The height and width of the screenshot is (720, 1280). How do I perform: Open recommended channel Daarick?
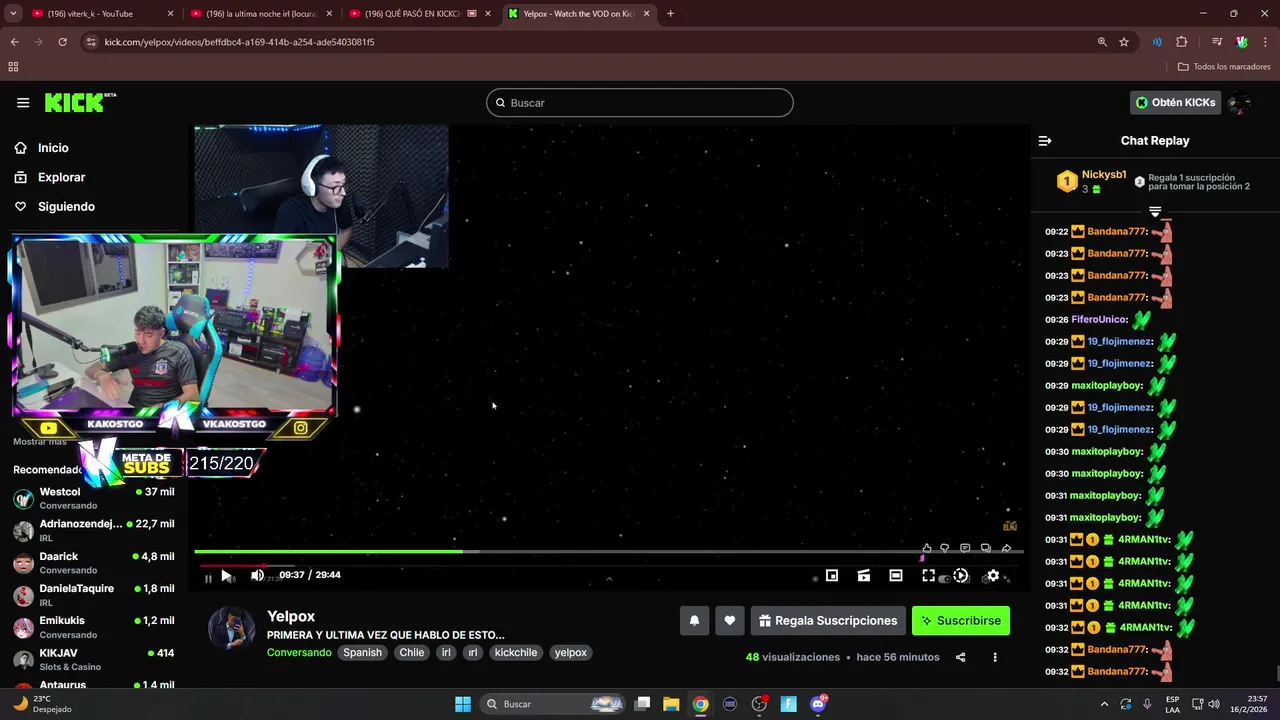coord(93,563)
